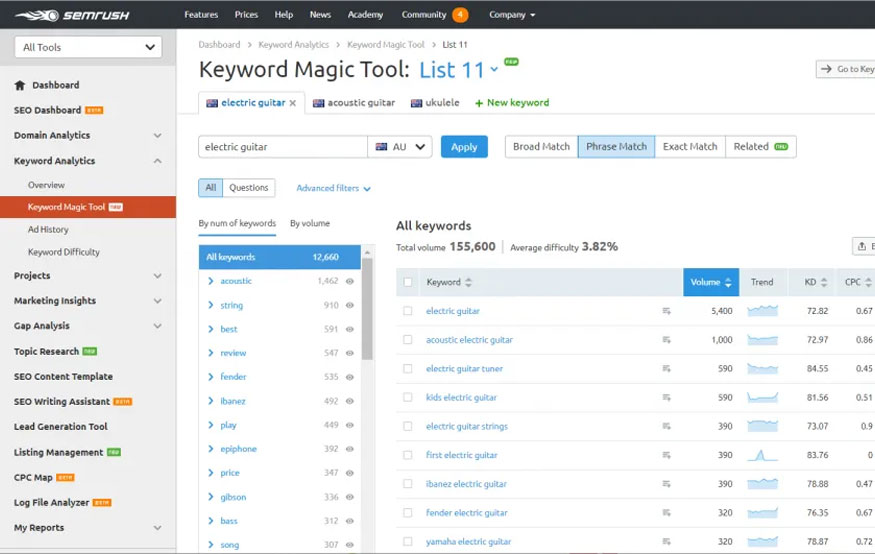Open the electric guitar tuner keyword link
Screen dimensions: 875x554
point(464,369)
